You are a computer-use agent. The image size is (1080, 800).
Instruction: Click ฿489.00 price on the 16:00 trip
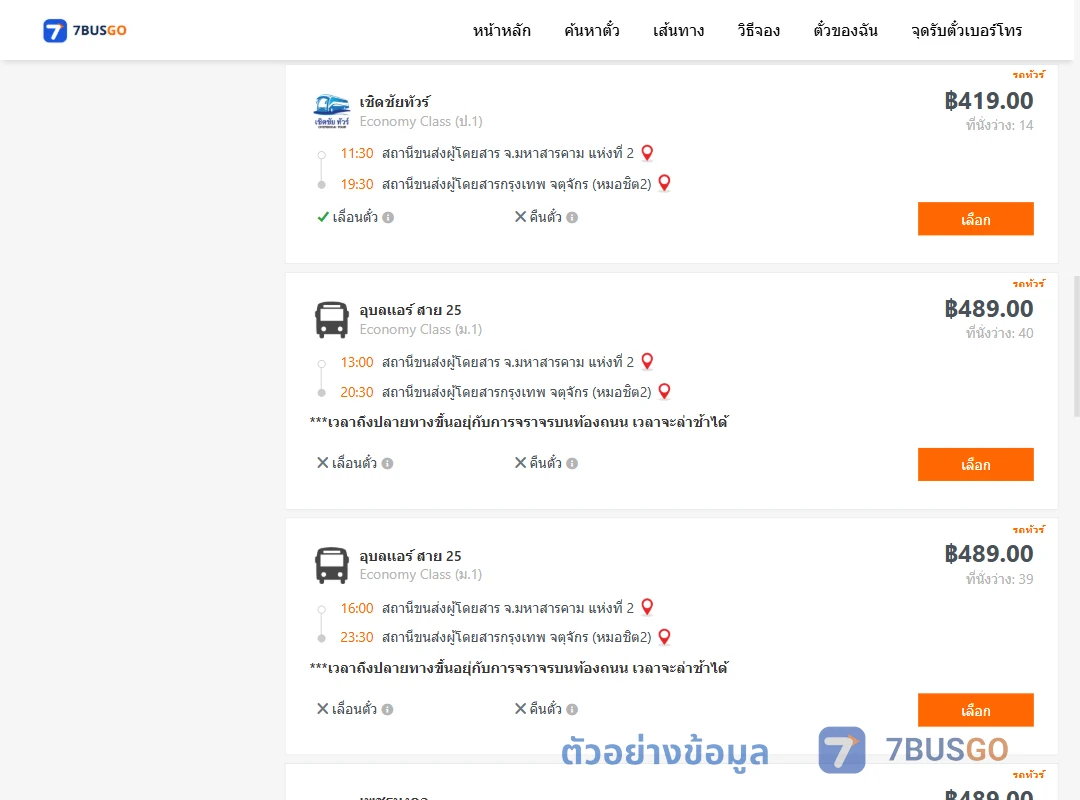coord(988,554)
